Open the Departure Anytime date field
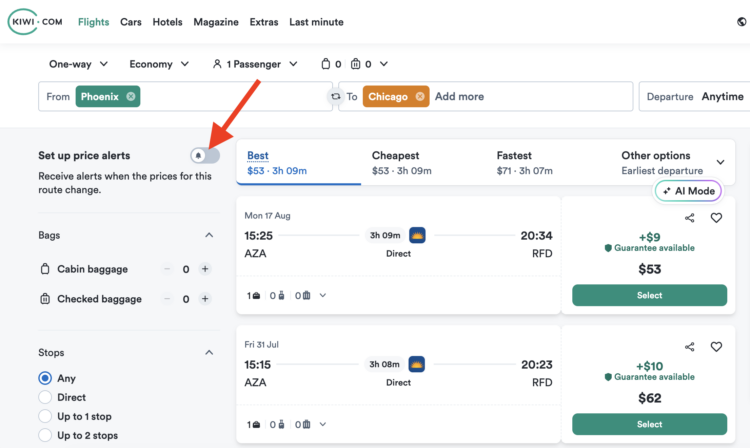The width and height of the screenshot is (750, 448). (695, 97)
